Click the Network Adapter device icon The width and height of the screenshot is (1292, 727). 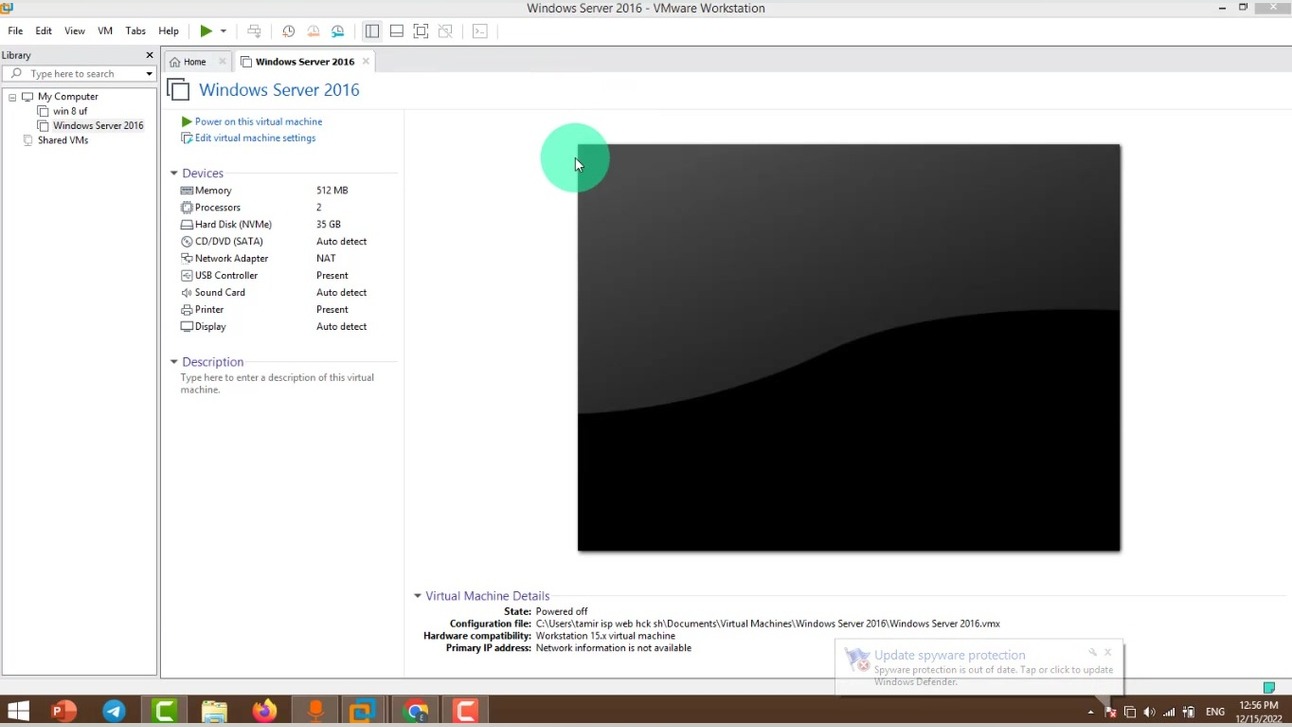[x=187, y=258]
